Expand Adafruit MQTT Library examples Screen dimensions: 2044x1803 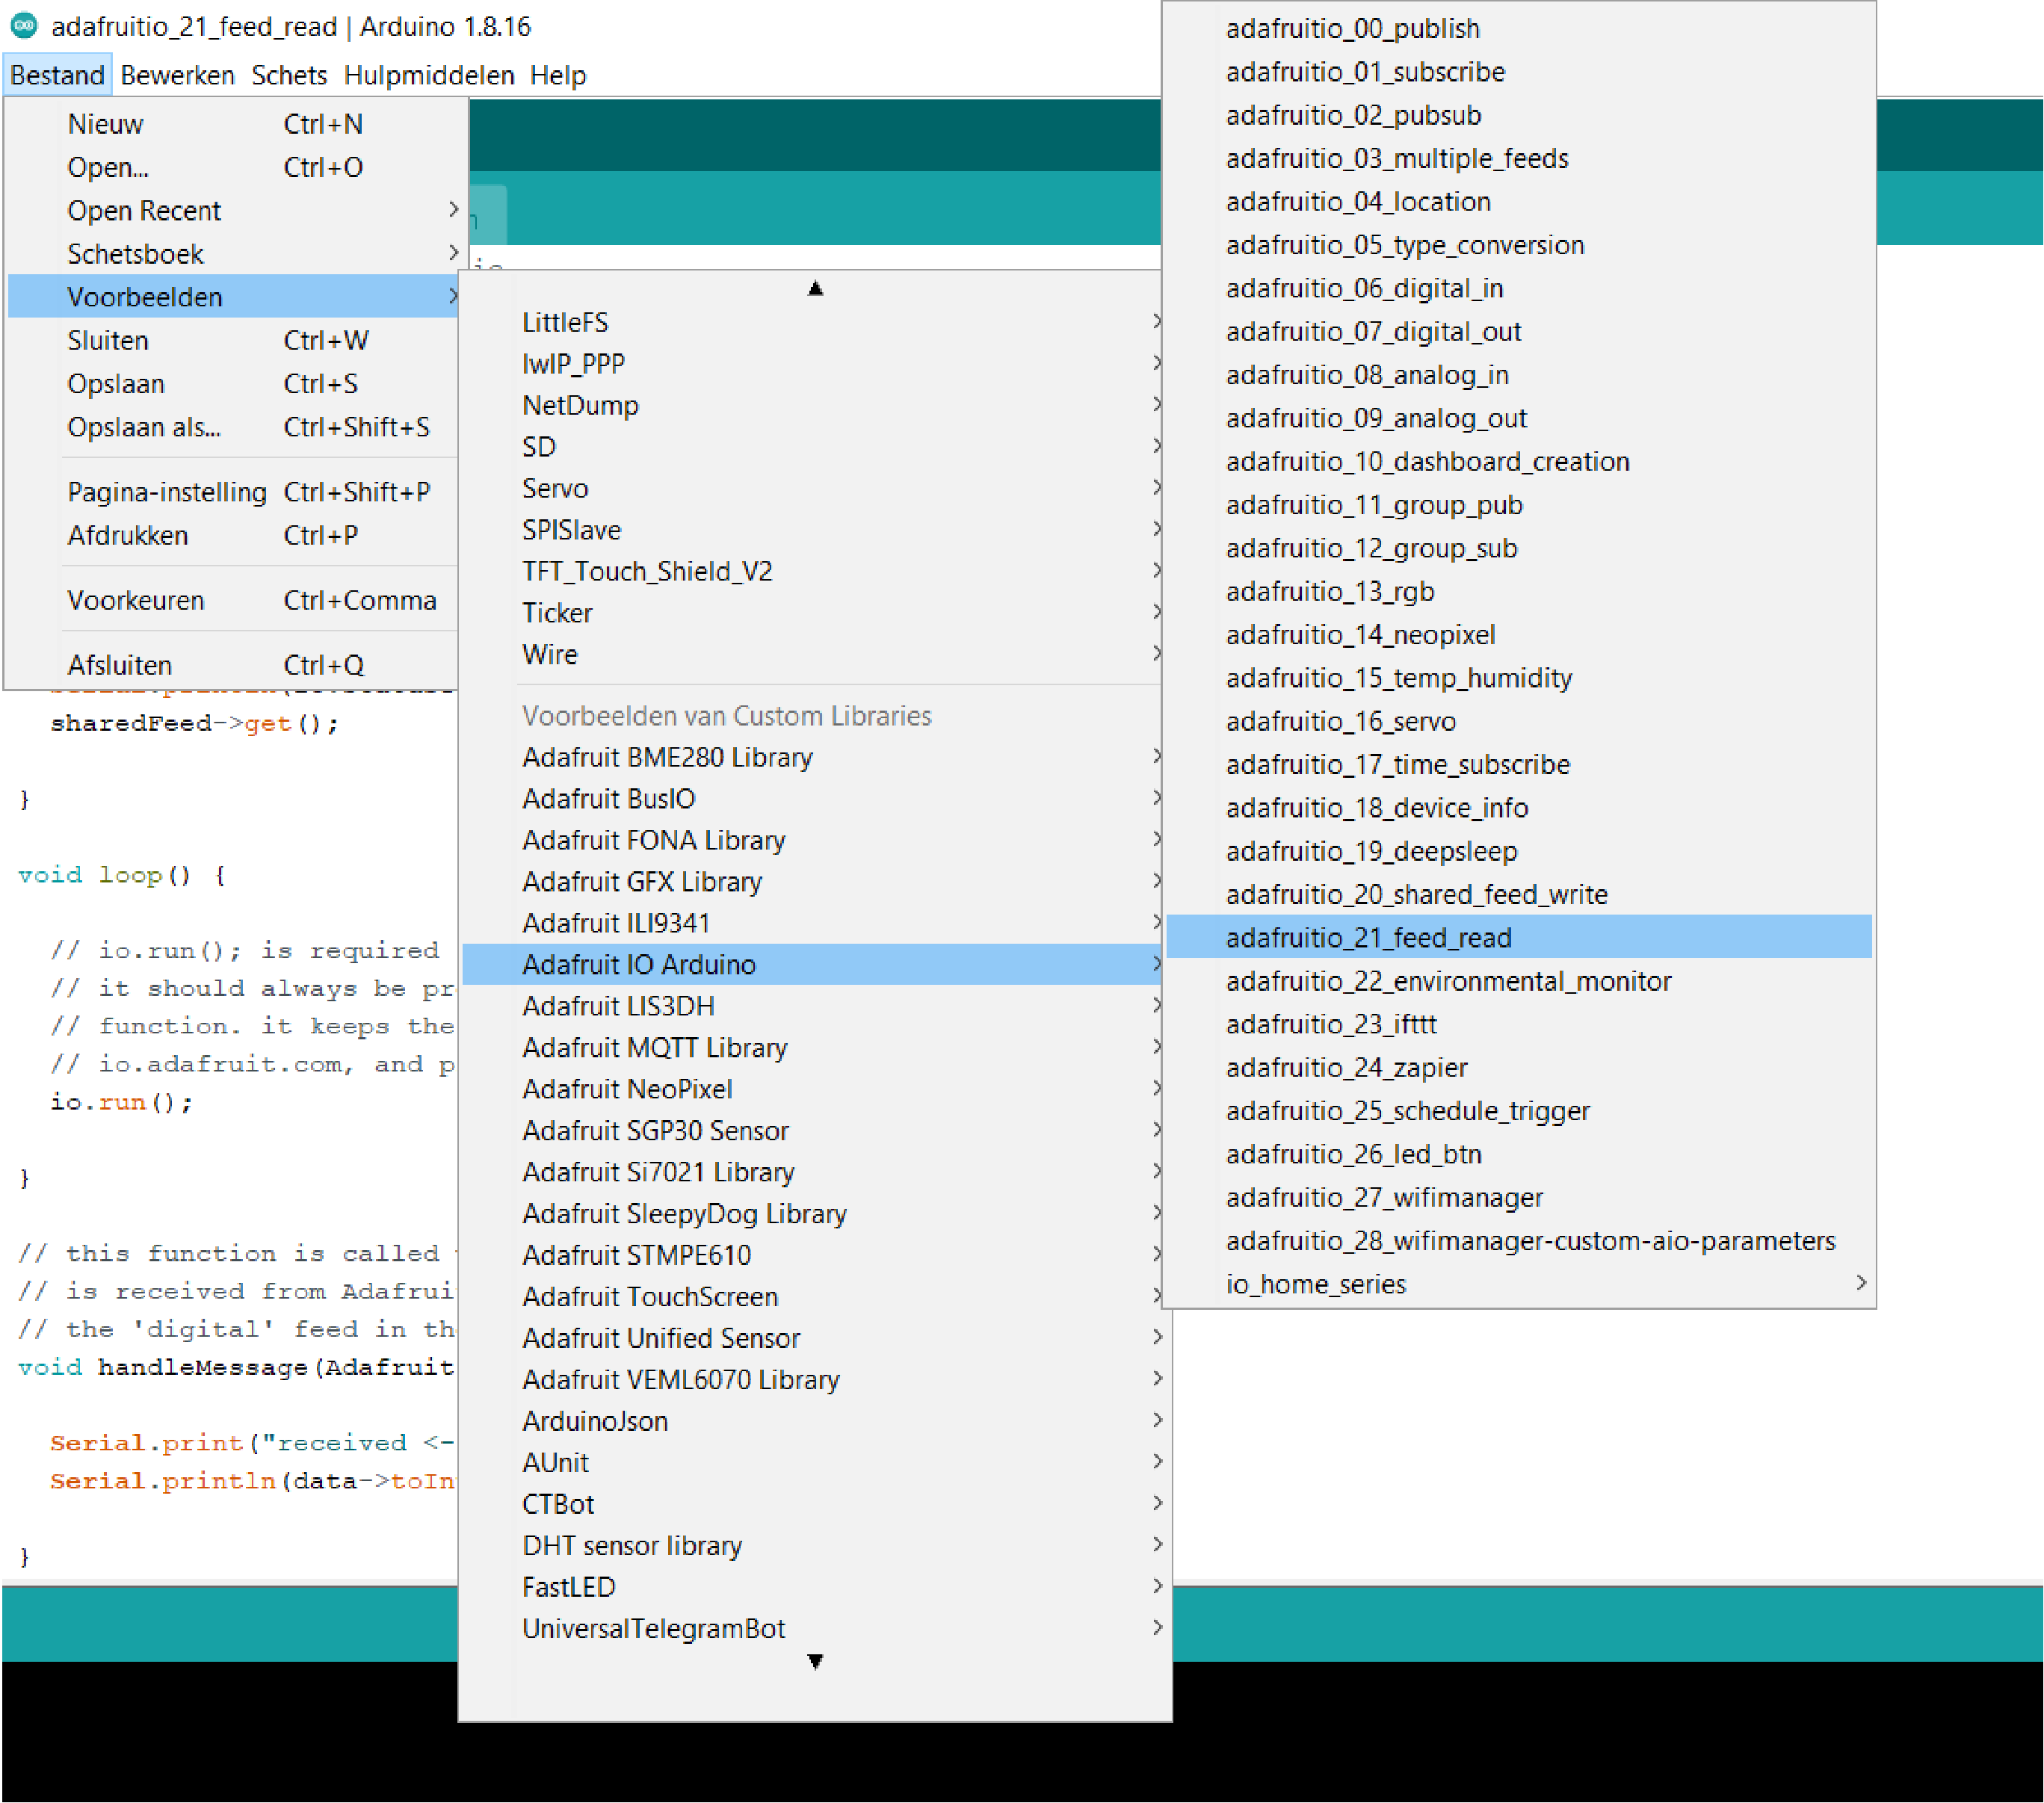point(814,1047)
